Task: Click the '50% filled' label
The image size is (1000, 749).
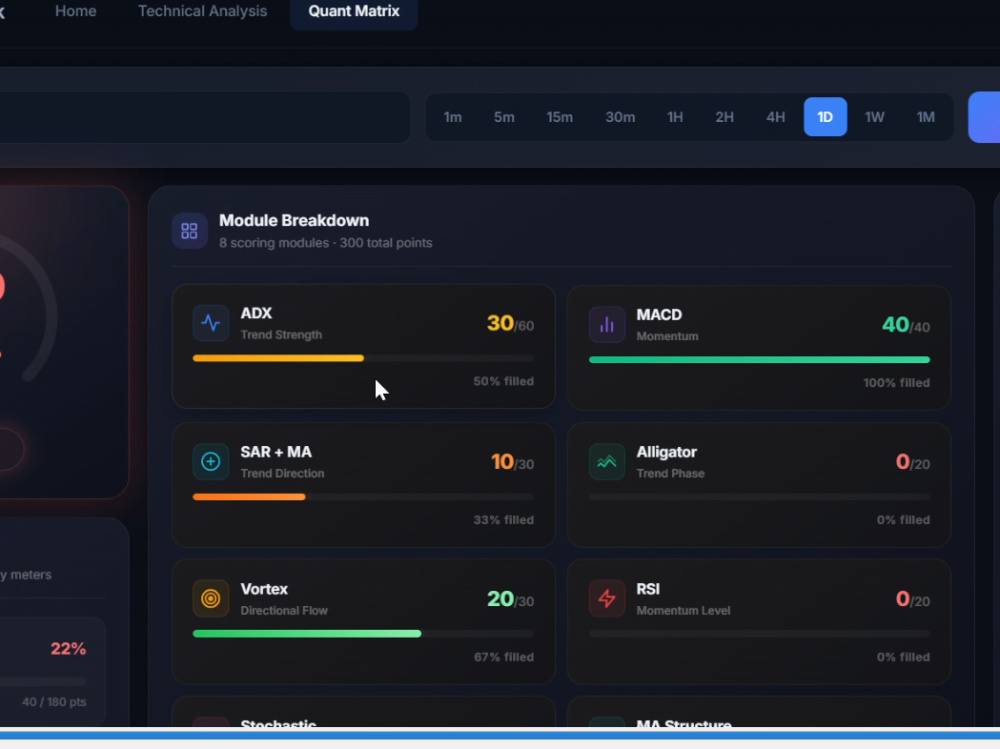Action: [503, 382]
